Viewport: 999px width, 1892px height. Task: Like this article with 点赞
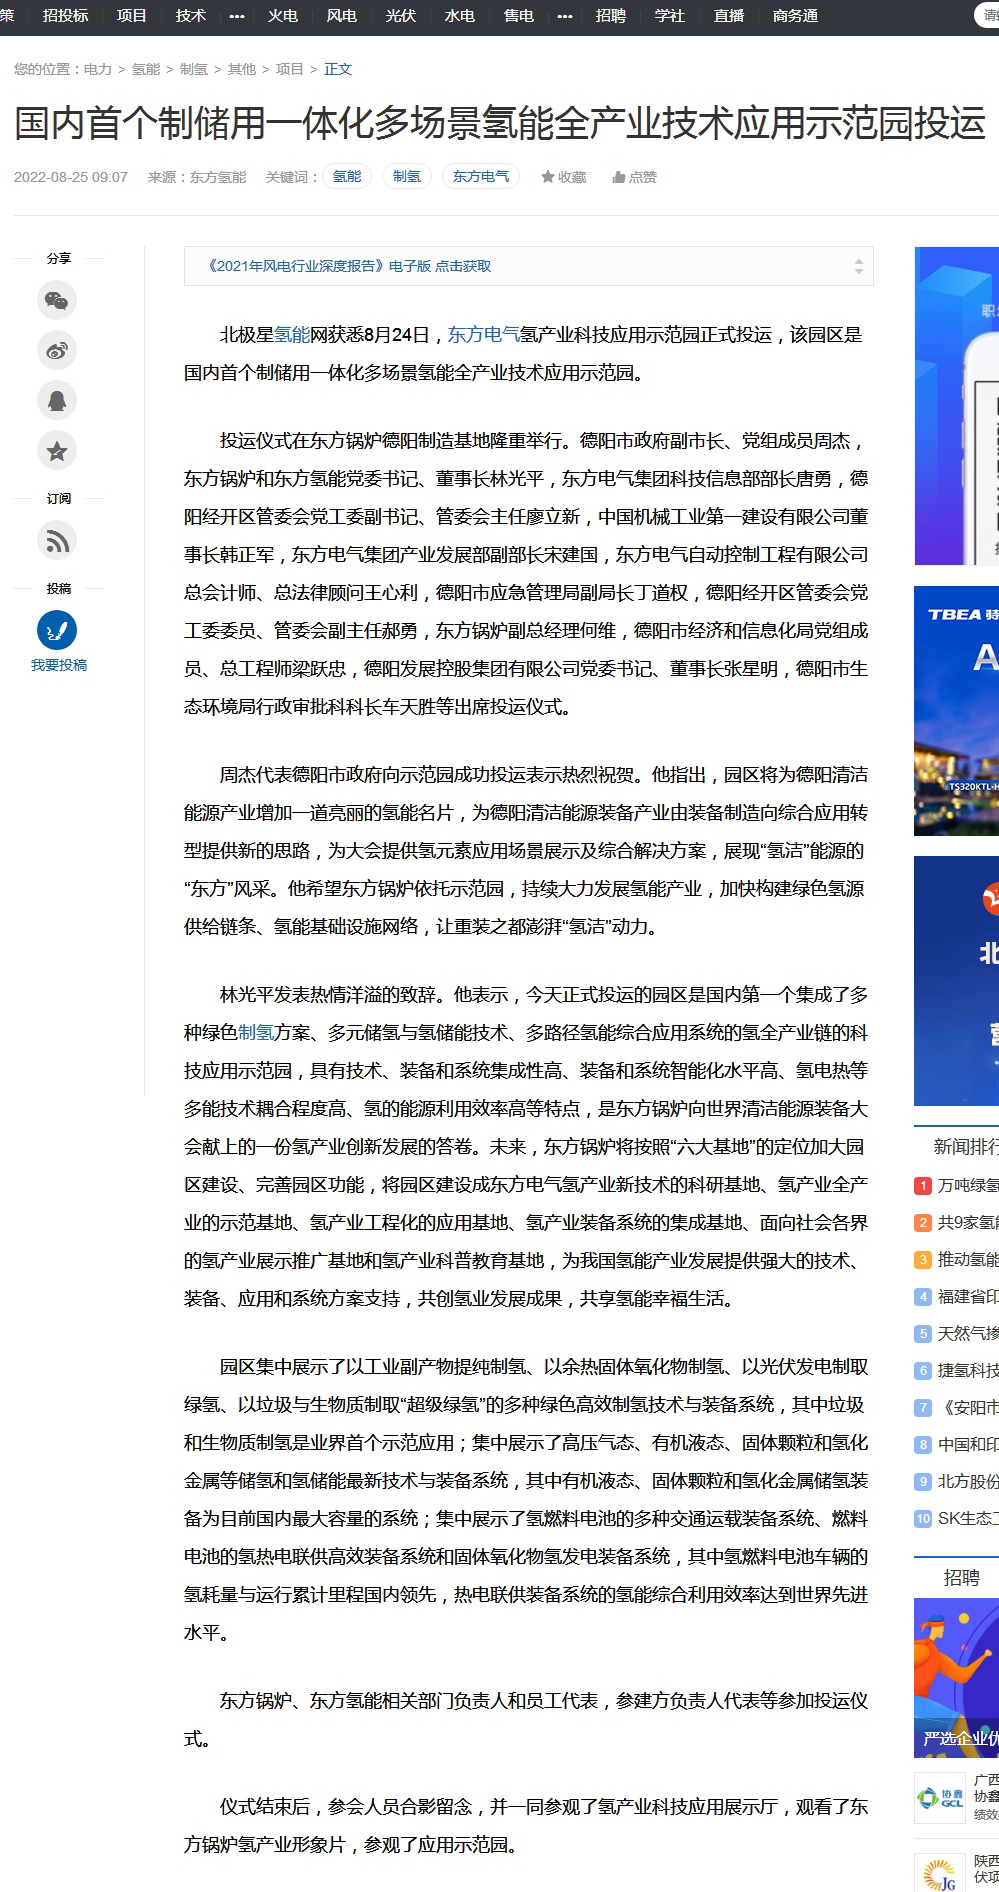point(635,177)
